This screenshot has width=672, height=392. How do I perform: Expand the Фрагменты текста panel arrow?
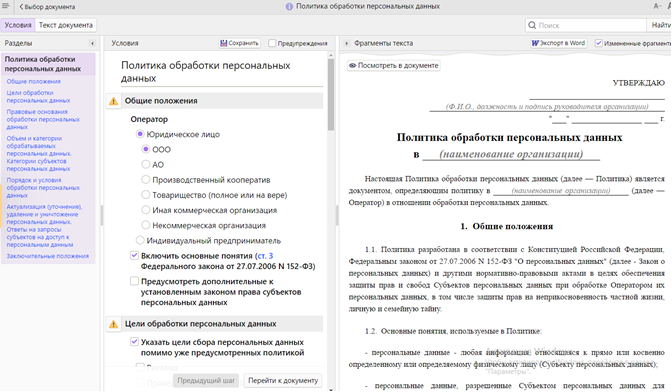coord(346,43)
